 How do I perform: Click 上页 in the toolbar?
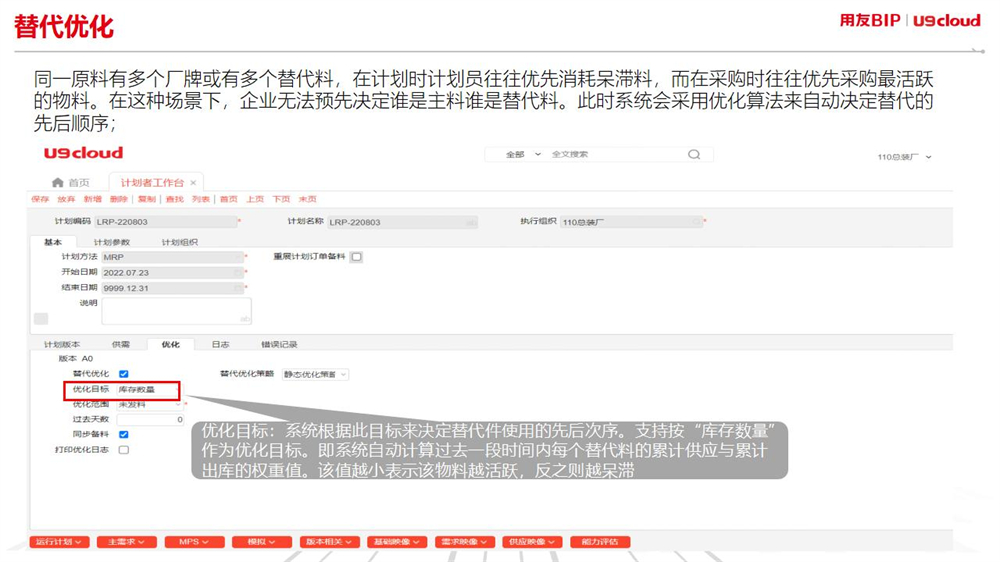point(255,200)
